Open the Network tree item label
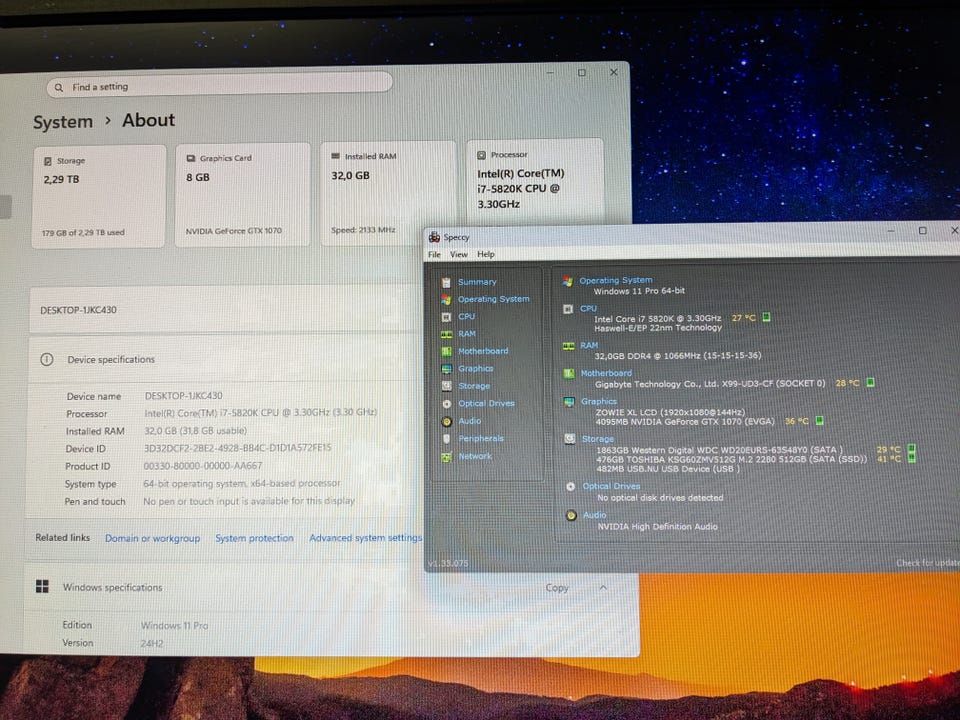 click(475, 456)
